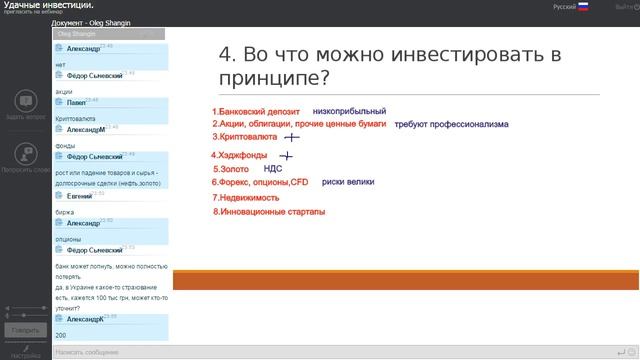Click icon beside Александр above the 'опционы' message

[x=59, y=222]
